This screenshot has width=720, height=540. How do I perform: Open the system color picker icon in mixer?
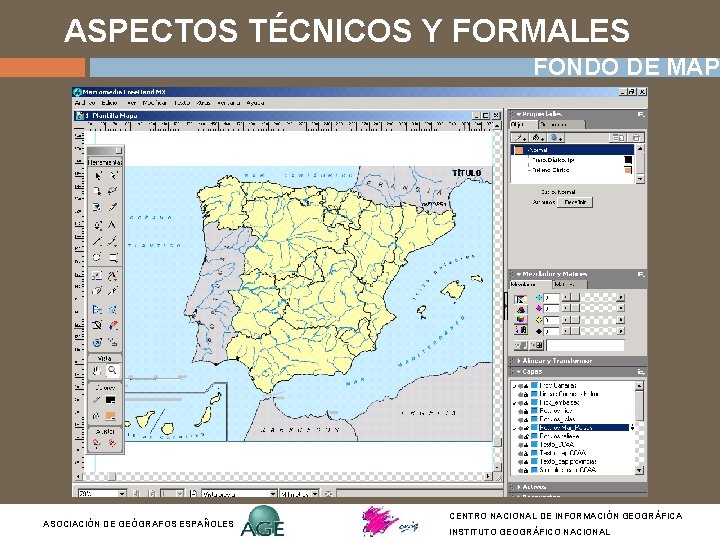click(521, 330)
